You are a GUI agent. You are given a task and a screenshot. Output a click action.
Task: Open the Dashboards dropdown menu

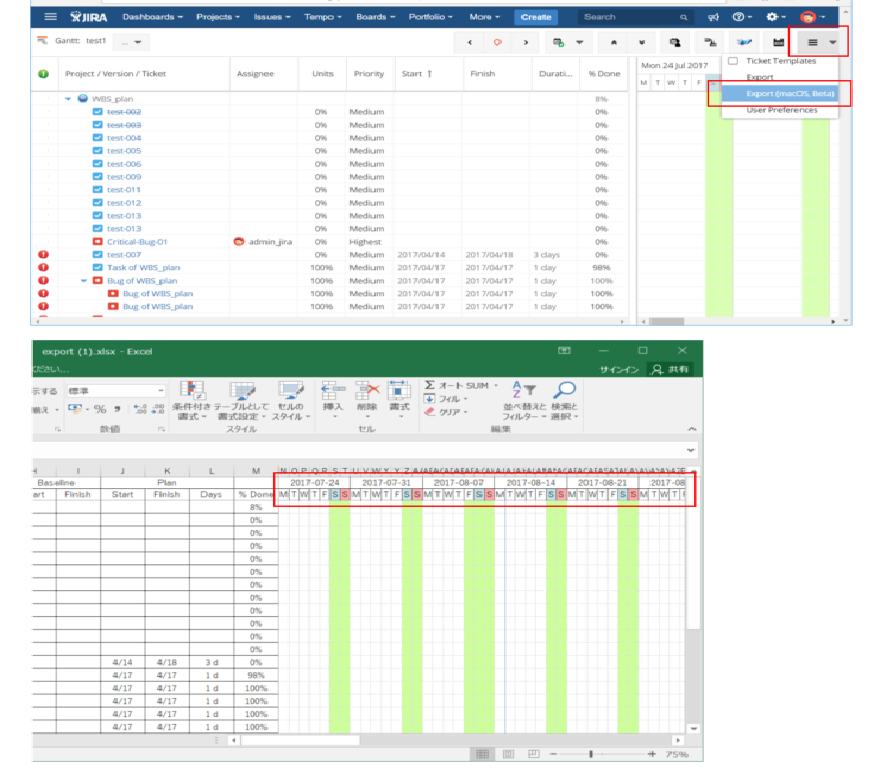point(153,17)
